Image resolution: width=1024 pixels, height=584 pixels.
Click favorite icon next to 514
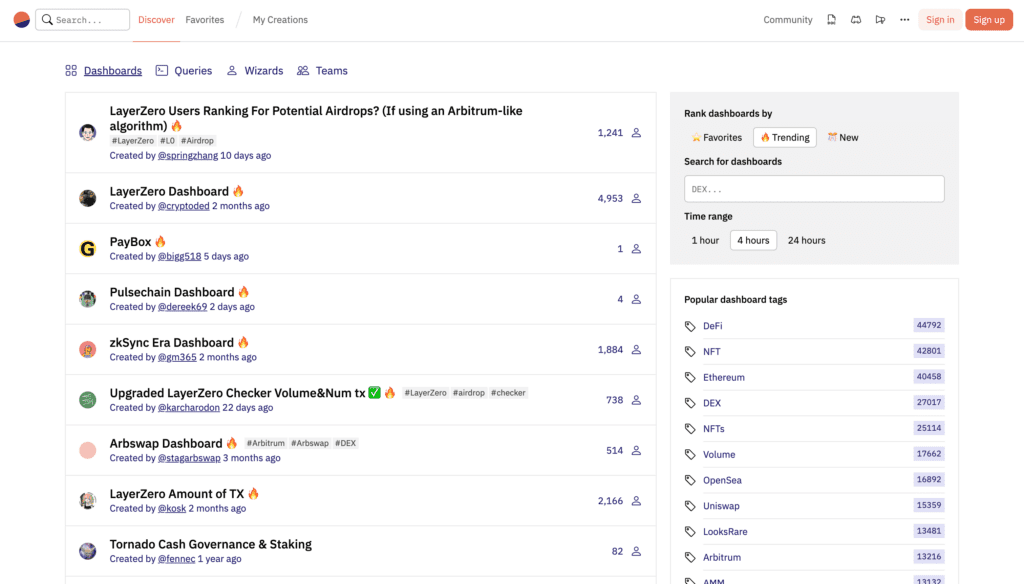[x=636, y=450]
